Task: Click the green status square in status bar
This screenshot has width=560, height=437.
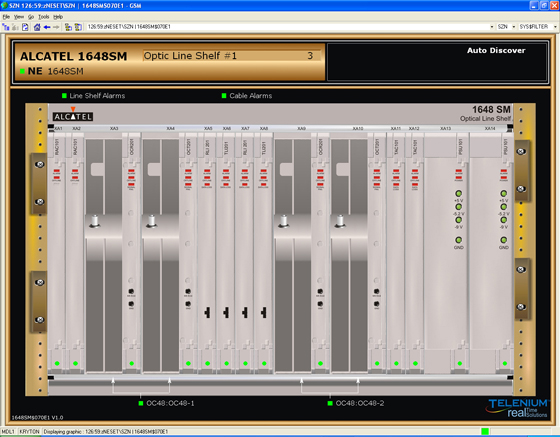Action: [485, 432]
